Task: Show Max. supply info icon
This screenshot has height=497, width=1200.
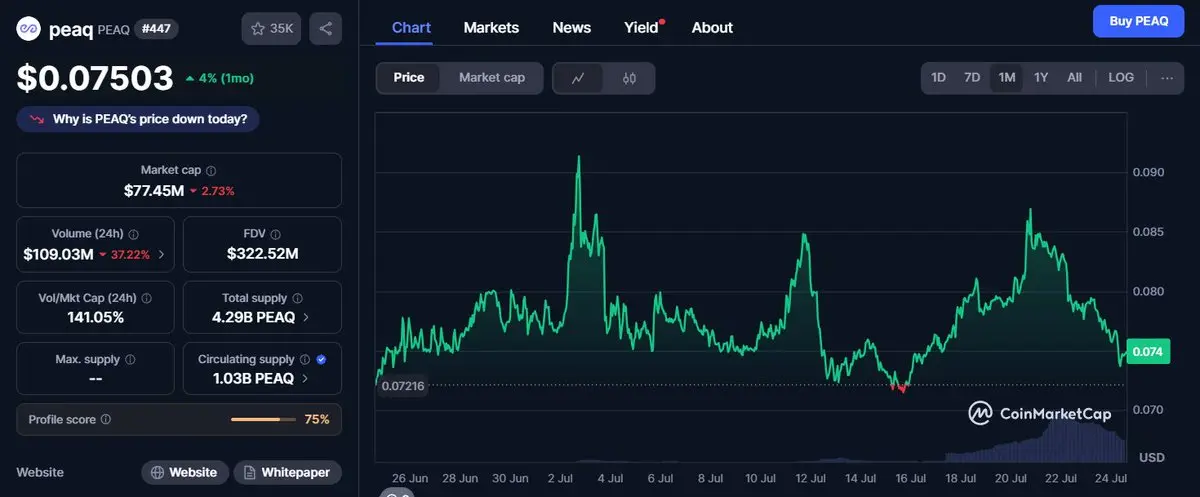Action: coord(130,359)
